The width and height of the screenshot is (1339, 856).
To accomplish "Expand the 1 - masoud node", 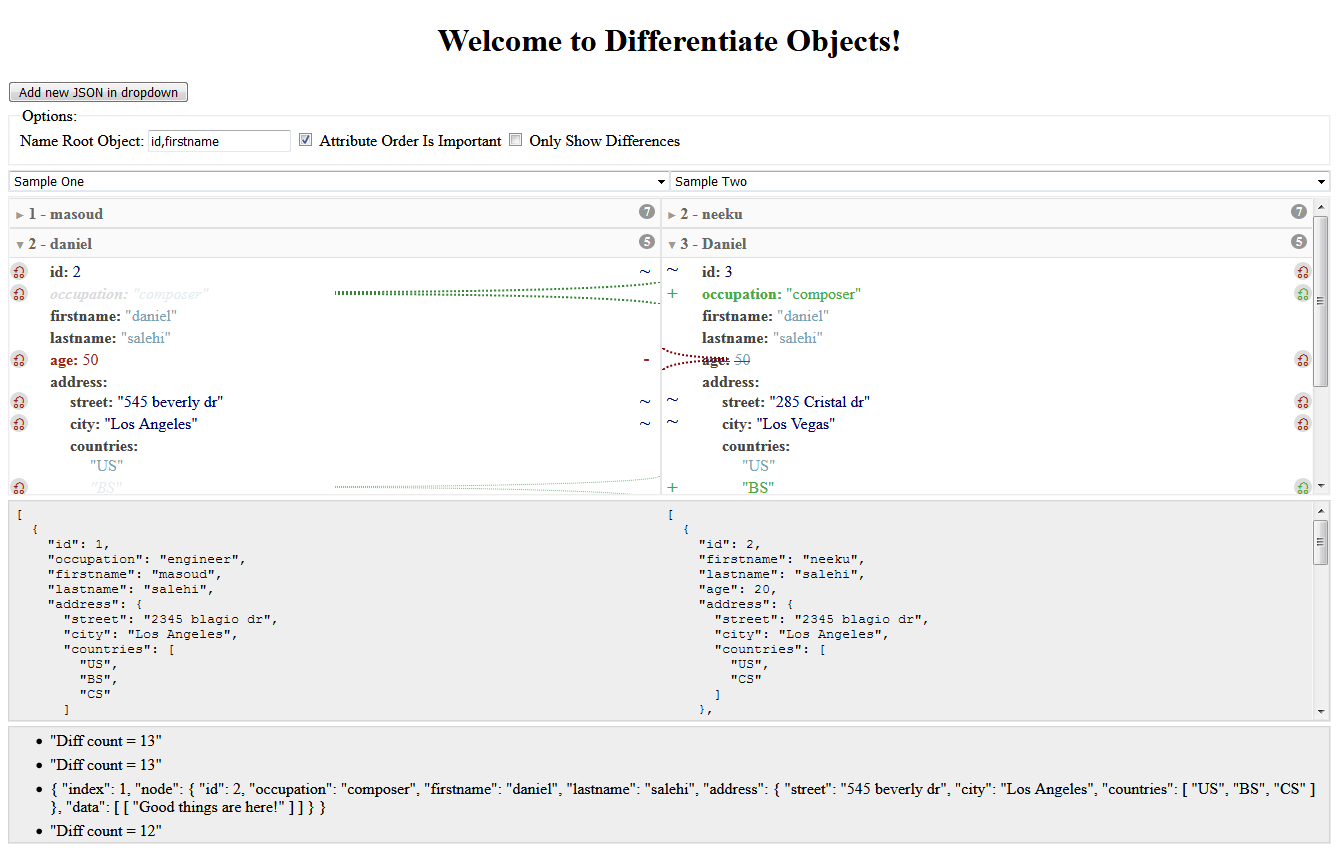I will [x=20, y=214].
